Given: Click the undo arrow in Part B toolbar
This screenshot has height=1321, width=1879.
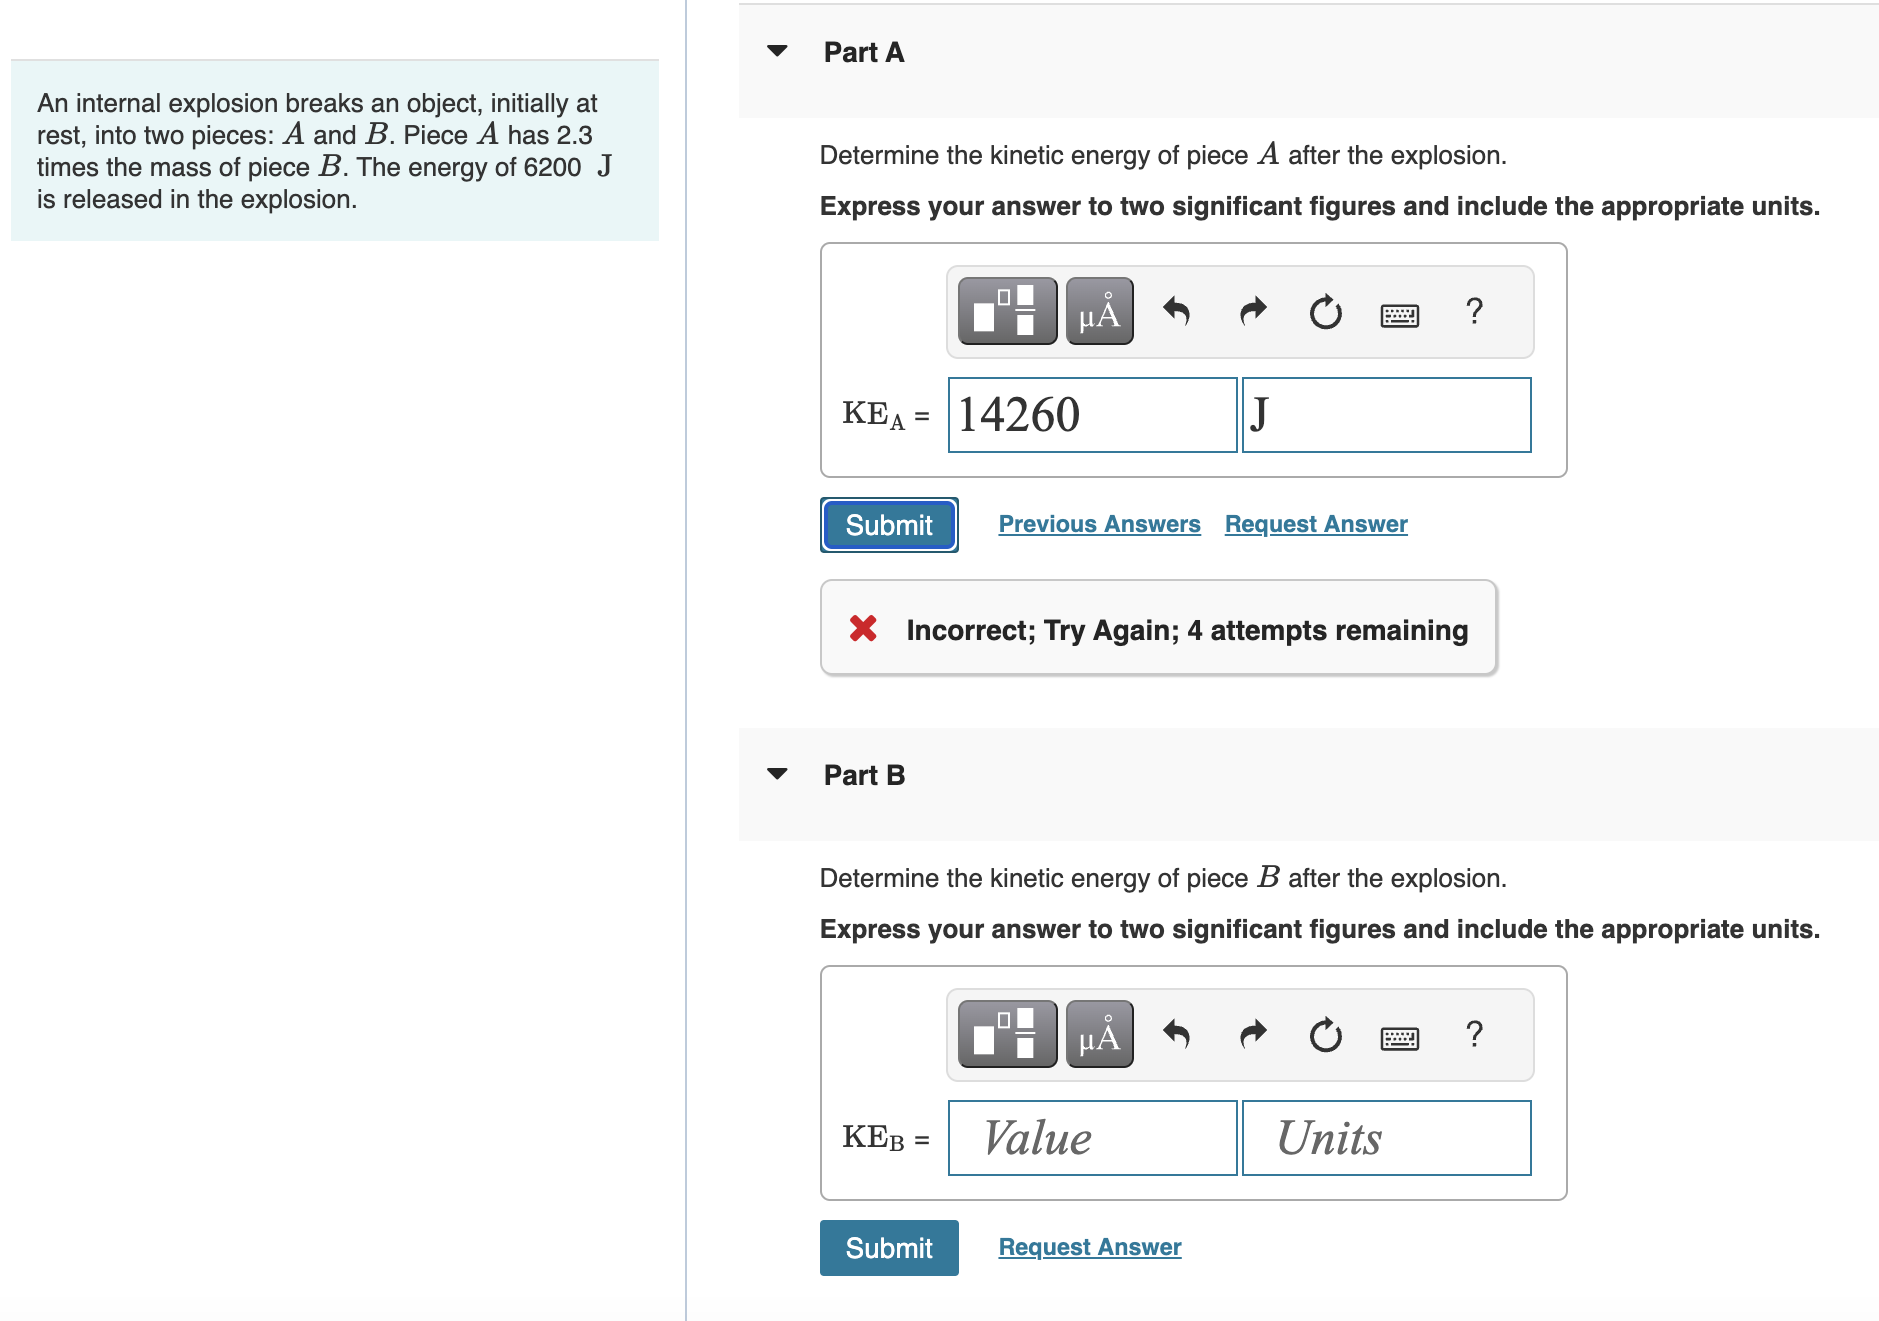Looking at the screenshot, I should (1176, 1035).
